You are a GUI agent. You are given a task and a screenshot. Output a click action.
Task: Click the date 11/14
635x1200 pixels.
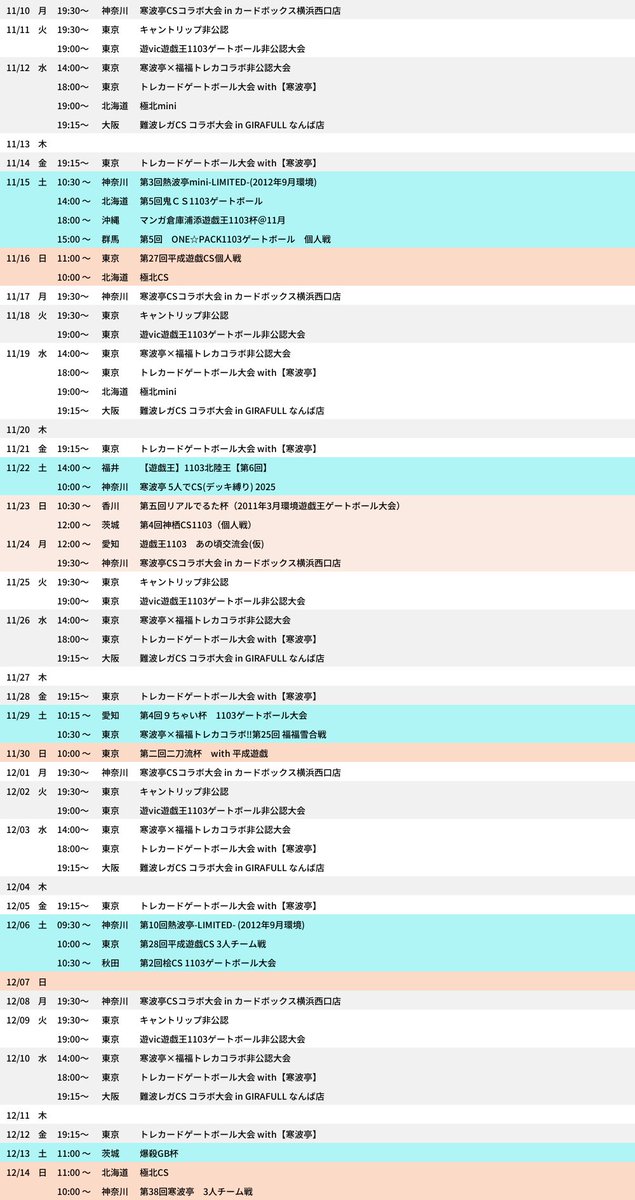[18, 162]
